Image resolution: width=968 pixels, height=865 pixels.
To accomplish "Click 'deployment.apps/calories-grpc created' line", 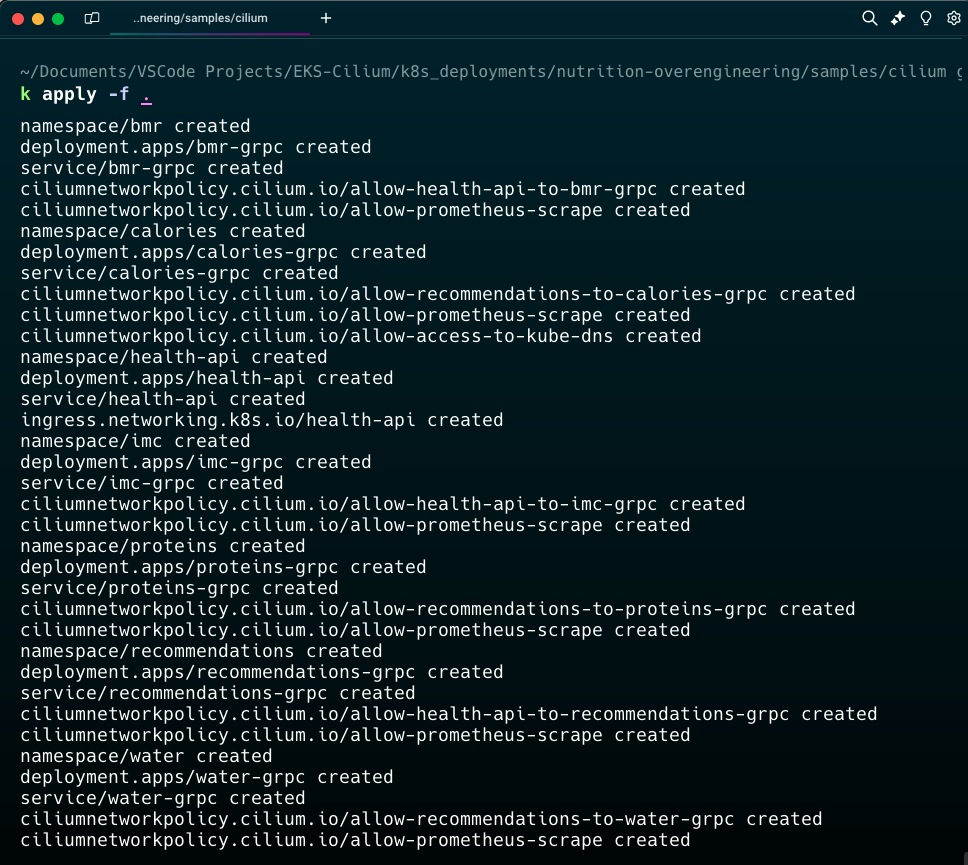I will (x=223, y=252).
